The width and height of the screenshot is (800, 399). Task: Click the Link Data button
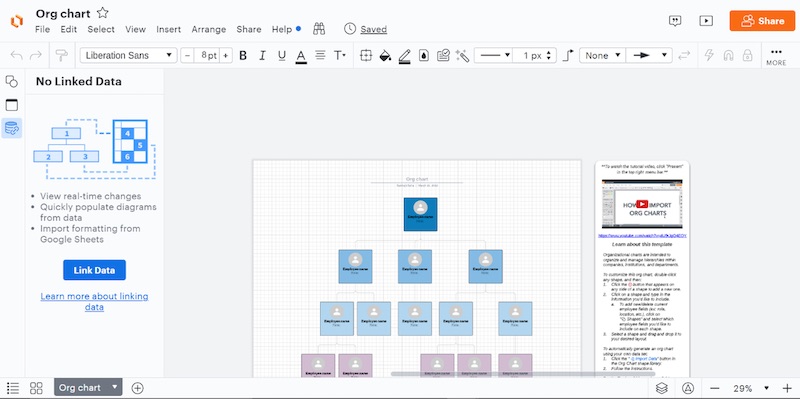[94, 270]
